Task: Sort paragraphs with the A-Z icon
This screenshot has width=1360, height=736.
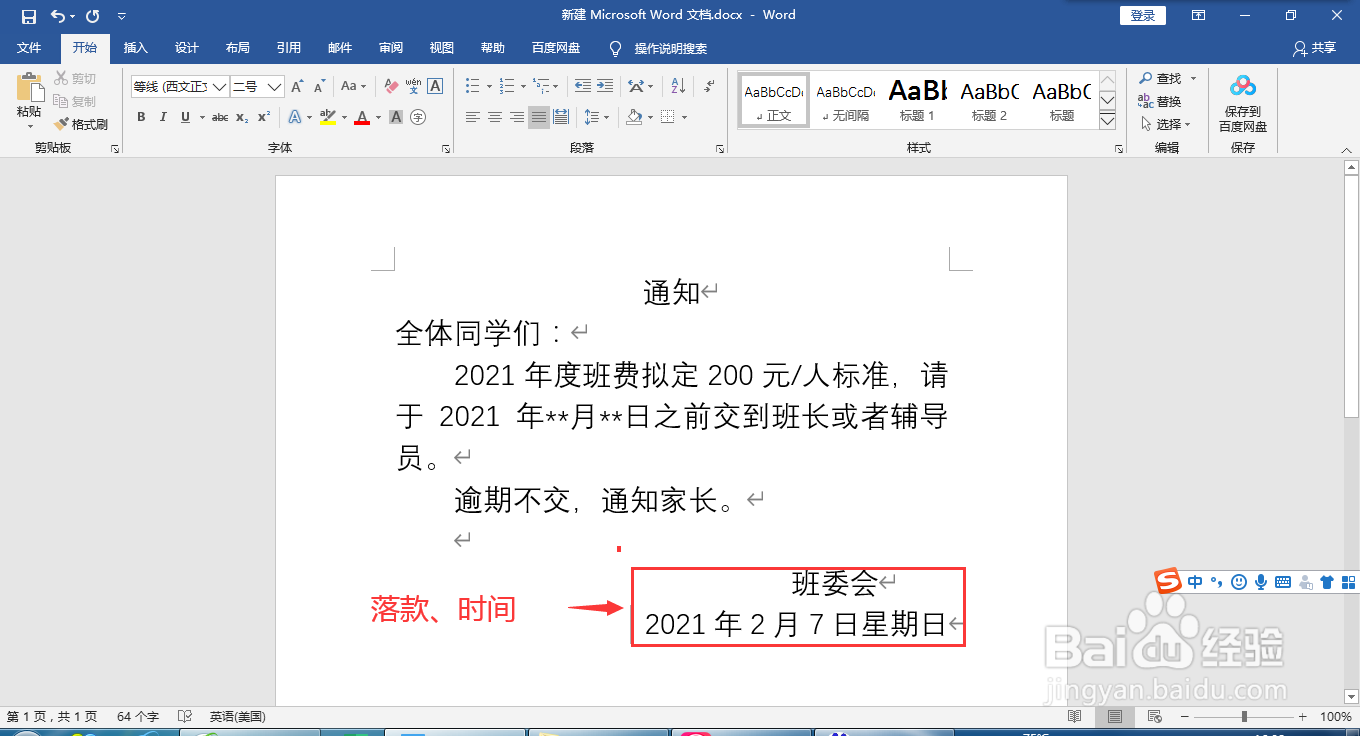Action: (x=676, y=87)
